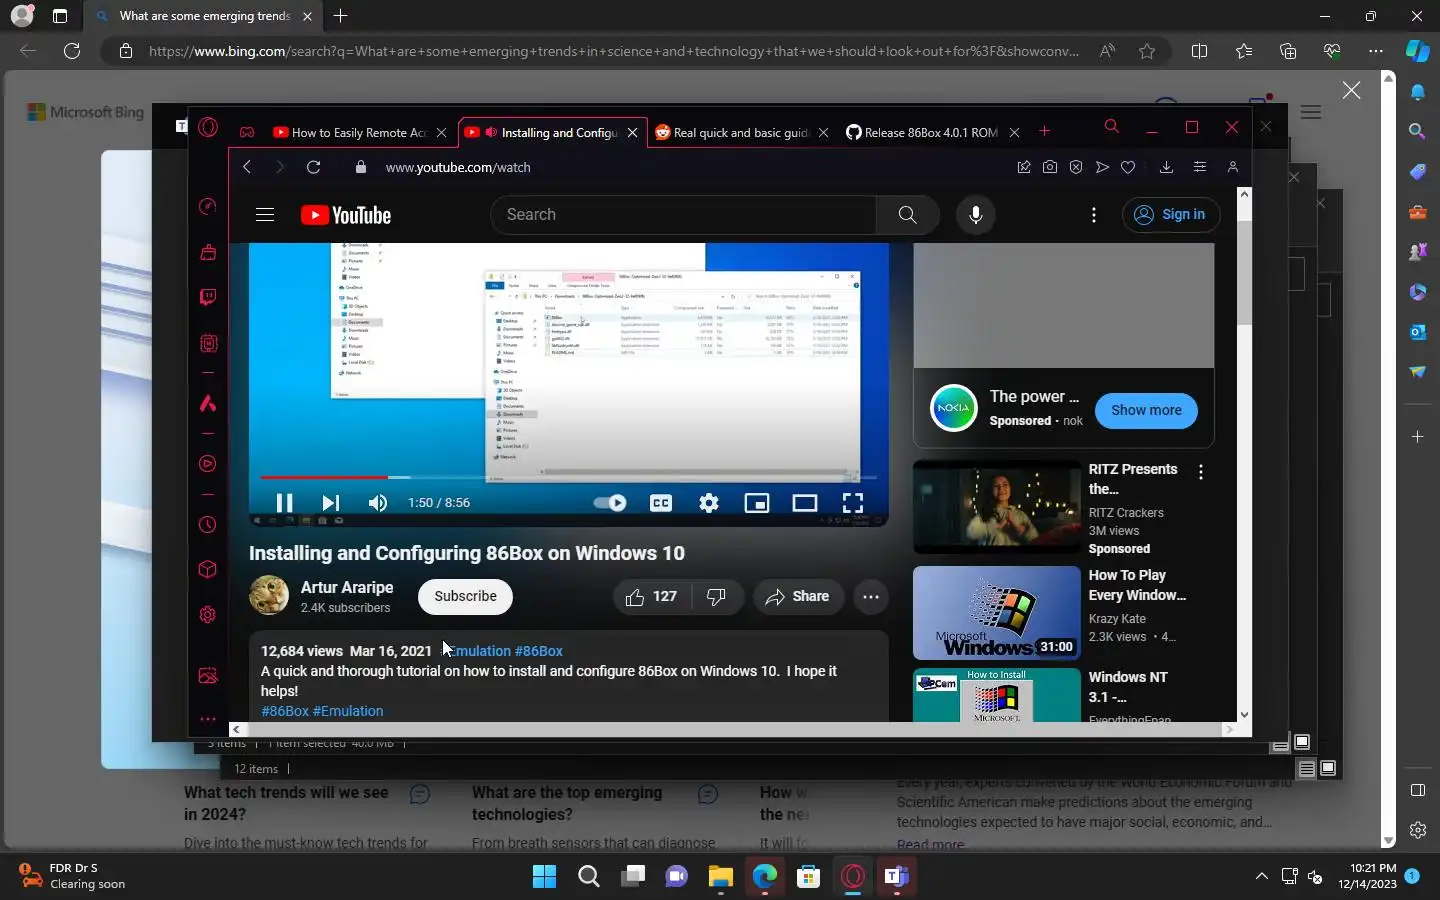The image size is (1440, 900).
Task: Add page to bookmarks with heart icon
Action: click(x=1128, y=167)
